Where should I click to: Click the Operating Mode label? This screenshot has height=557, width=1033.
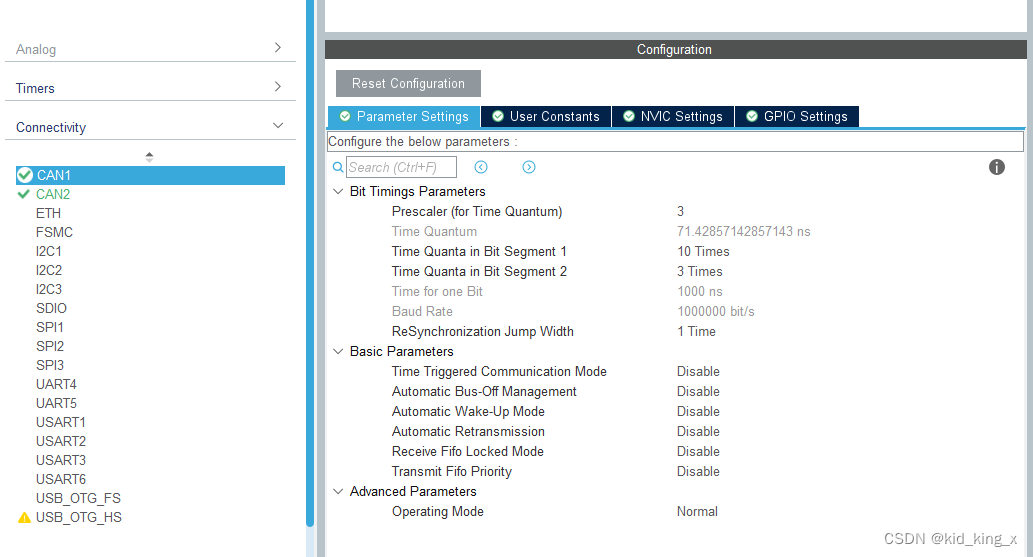[437, 512]
